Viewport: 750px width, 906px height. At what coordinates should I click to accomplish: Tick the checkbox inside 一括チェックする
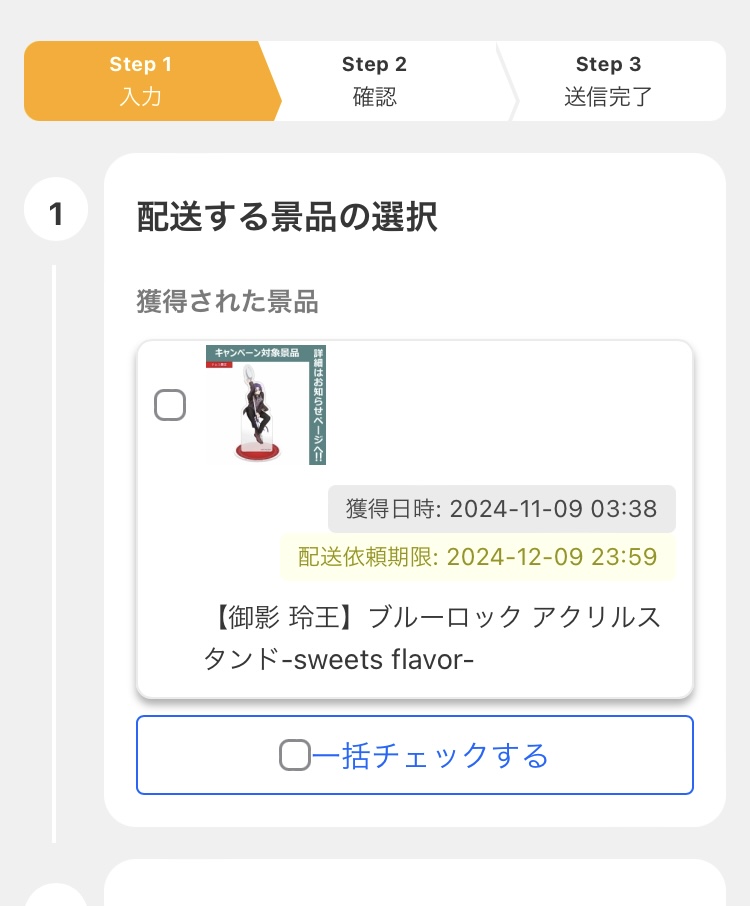pyautogui.click(x=295, y=755)
